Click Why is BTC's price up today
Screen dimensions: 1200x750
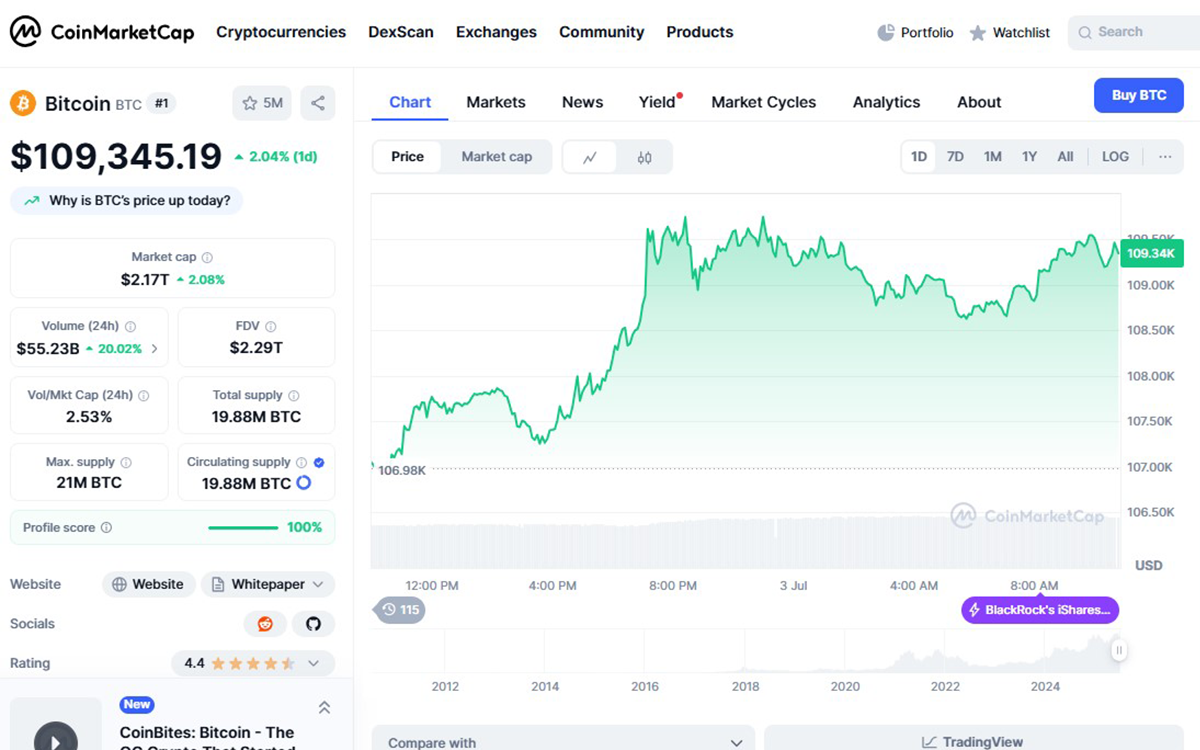126,201
